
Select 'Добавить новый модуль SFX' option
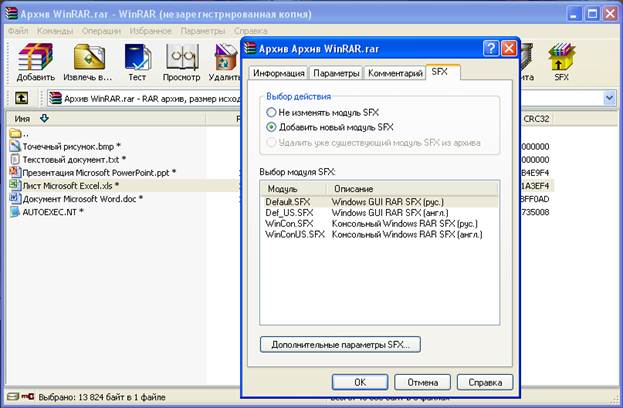pos(329,127)
